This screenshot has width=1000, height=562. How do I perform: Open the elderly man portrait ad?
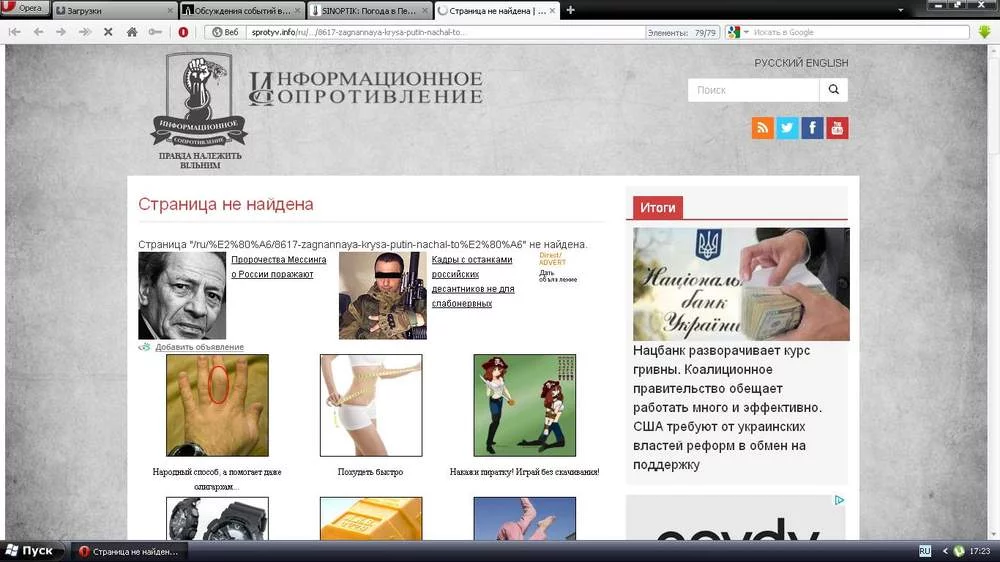(x=182, y=295)
